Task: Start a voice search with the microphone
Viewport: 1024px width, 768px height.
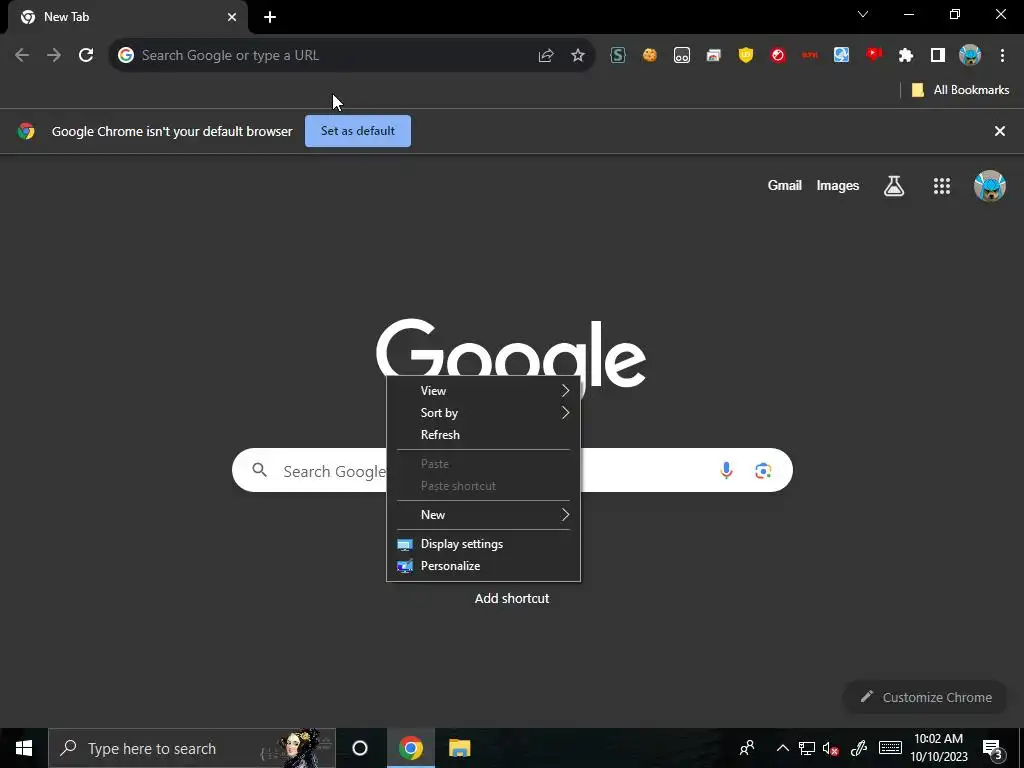Action: tap(726, 470)
